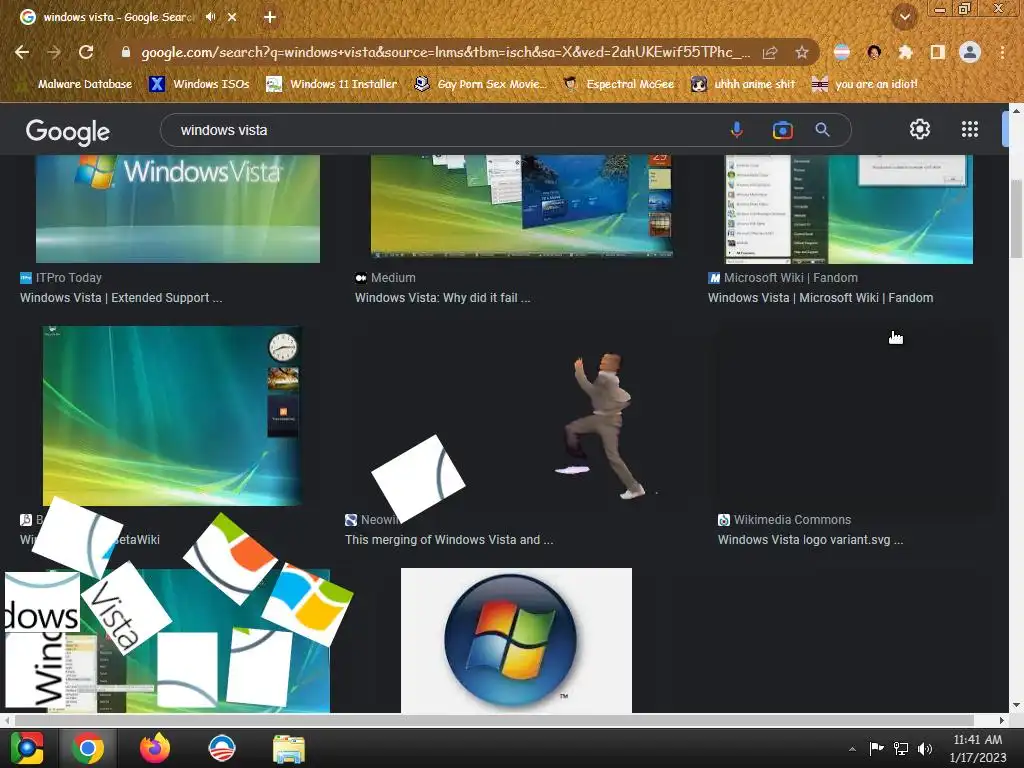
Task: Open the Windows 11 Installer bookmark
Action: (x=332, y=84)
